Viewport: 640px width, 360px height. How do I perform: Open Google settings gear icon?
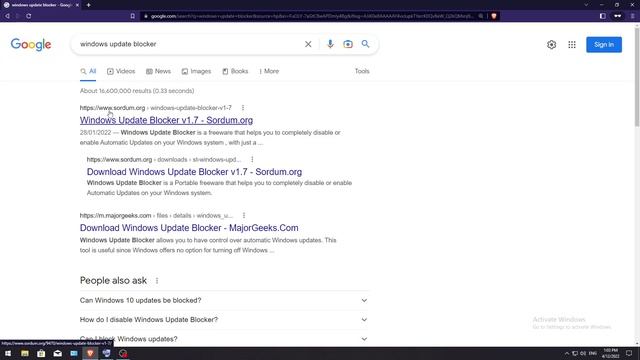point(551,44)
